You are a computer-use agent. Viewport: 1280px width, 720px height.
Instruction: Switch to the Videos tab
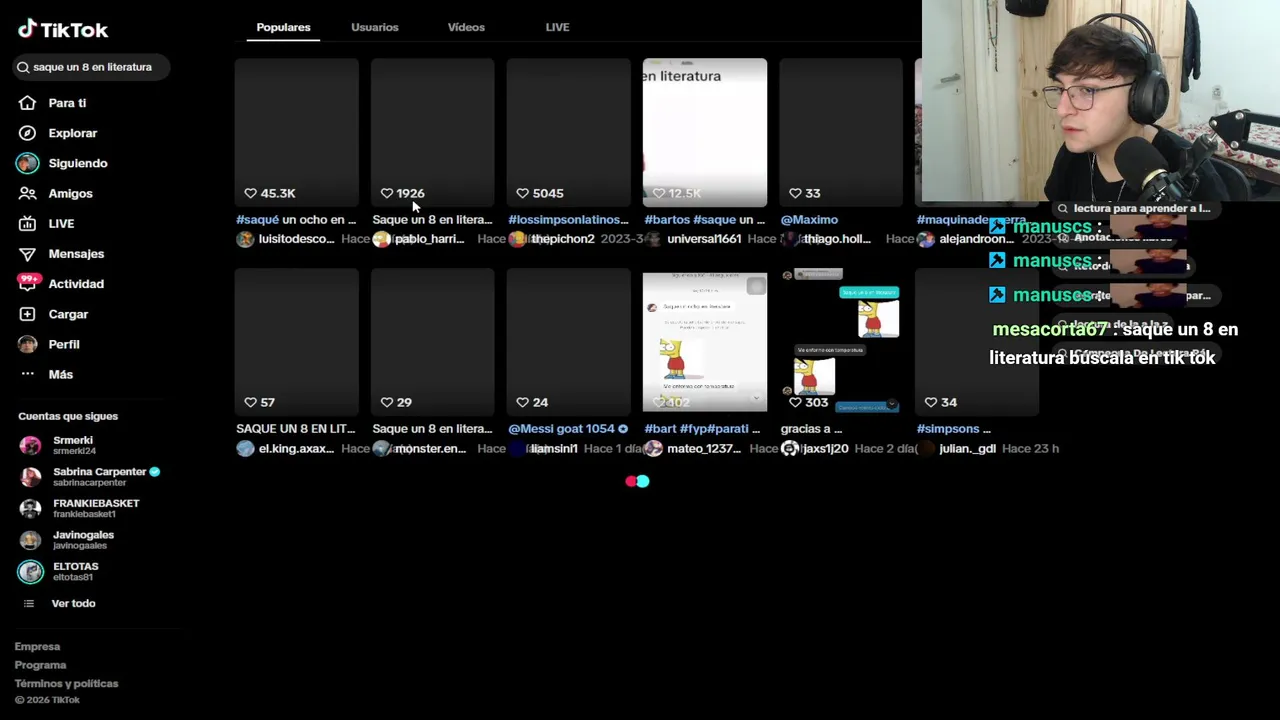pos(466,27)
